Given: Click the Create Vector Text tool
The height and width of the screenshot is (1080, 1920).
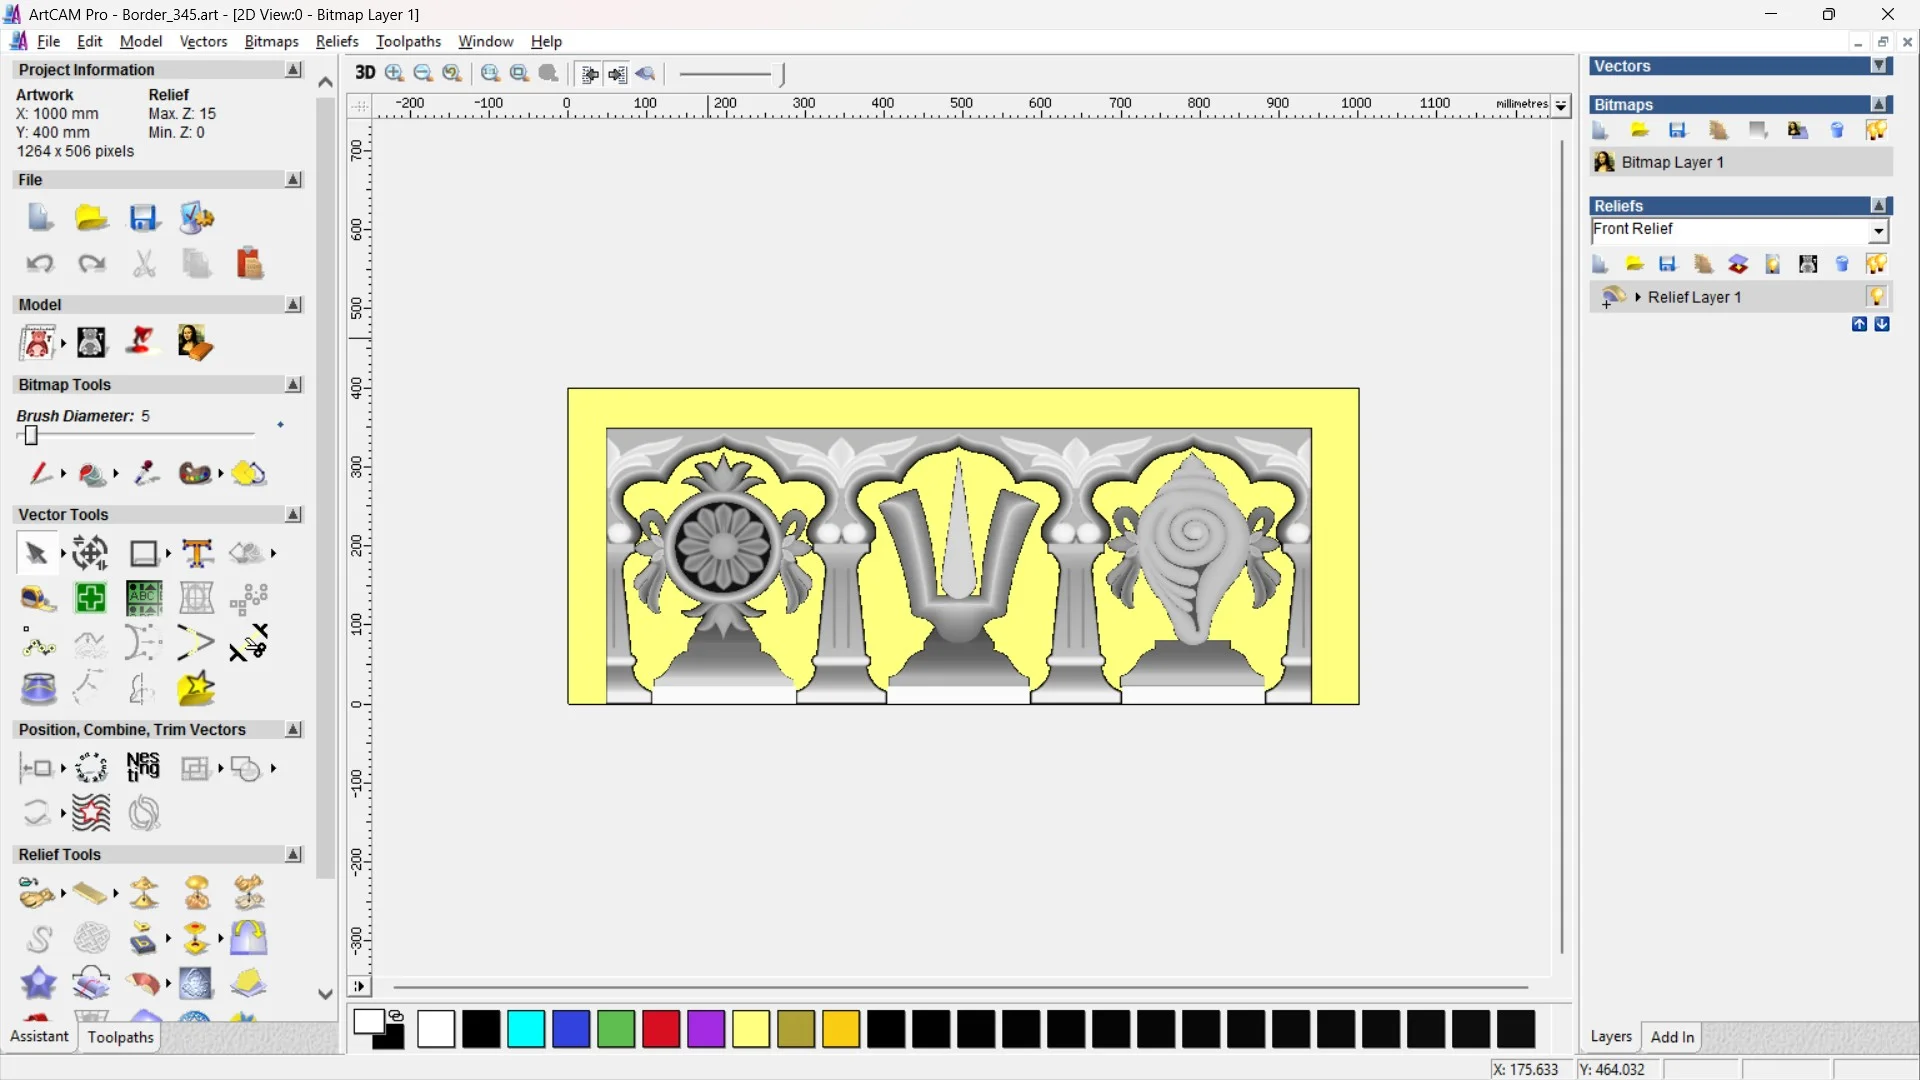Looking at the screenshot, I should pos(197,553).
